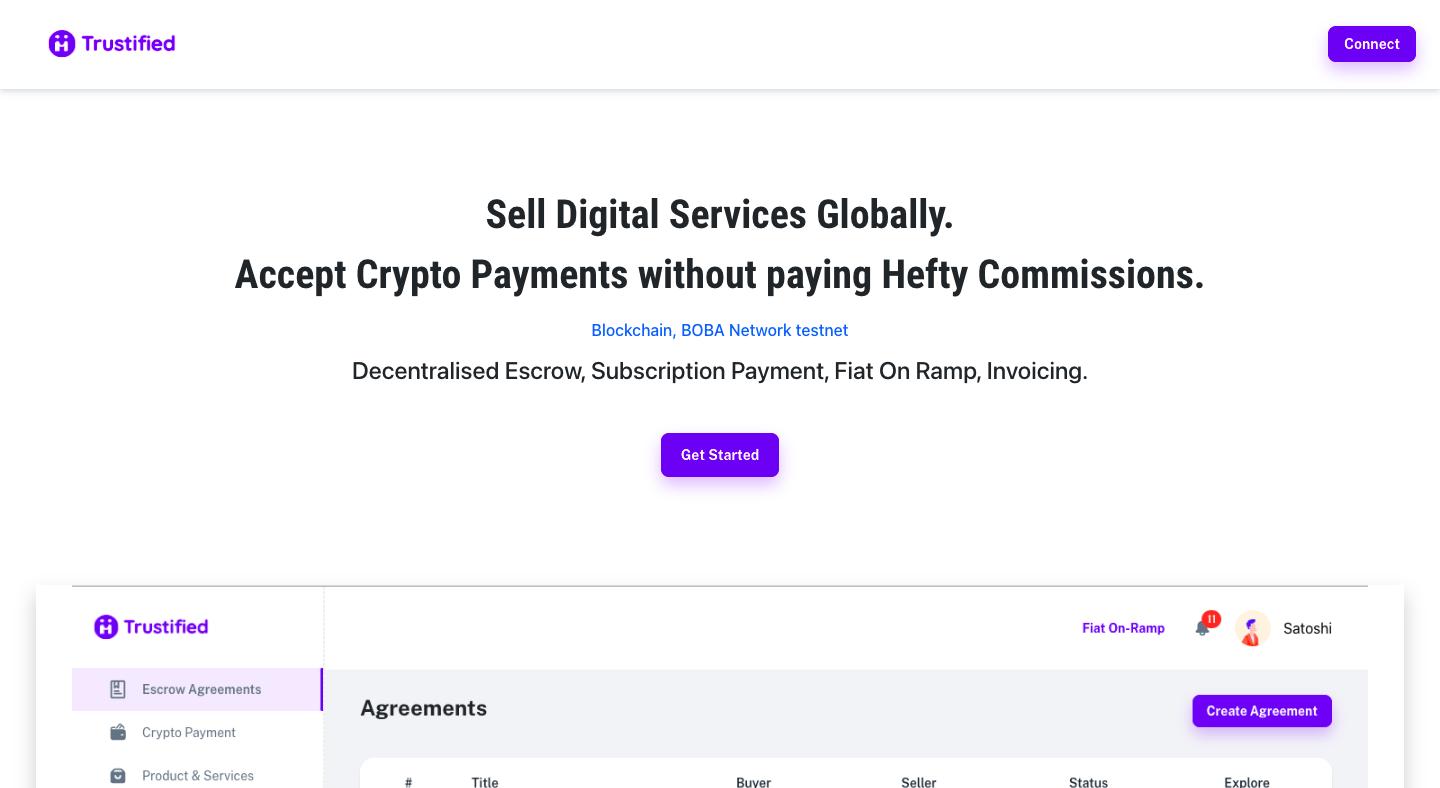
Task: Open the Fiat On-Ramp link
Action: point(1123,628)
